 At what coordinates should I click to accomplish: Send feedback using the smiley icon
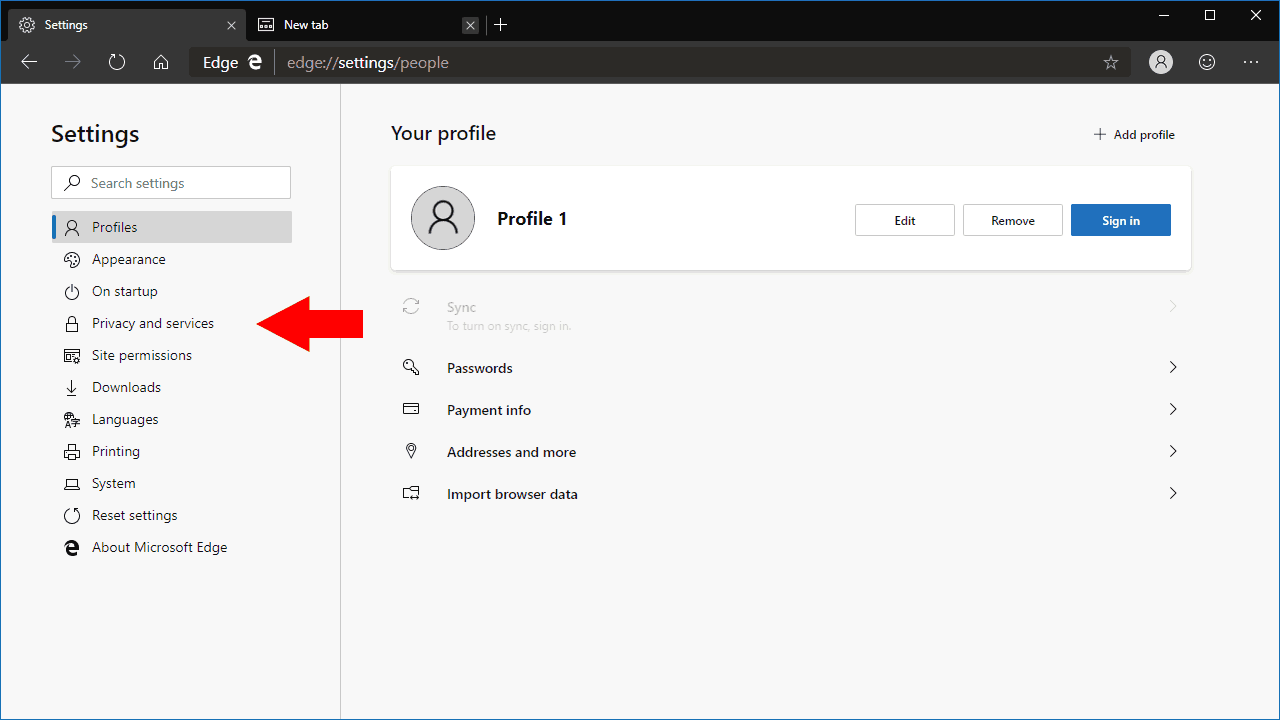click(x=1207, y=62)
